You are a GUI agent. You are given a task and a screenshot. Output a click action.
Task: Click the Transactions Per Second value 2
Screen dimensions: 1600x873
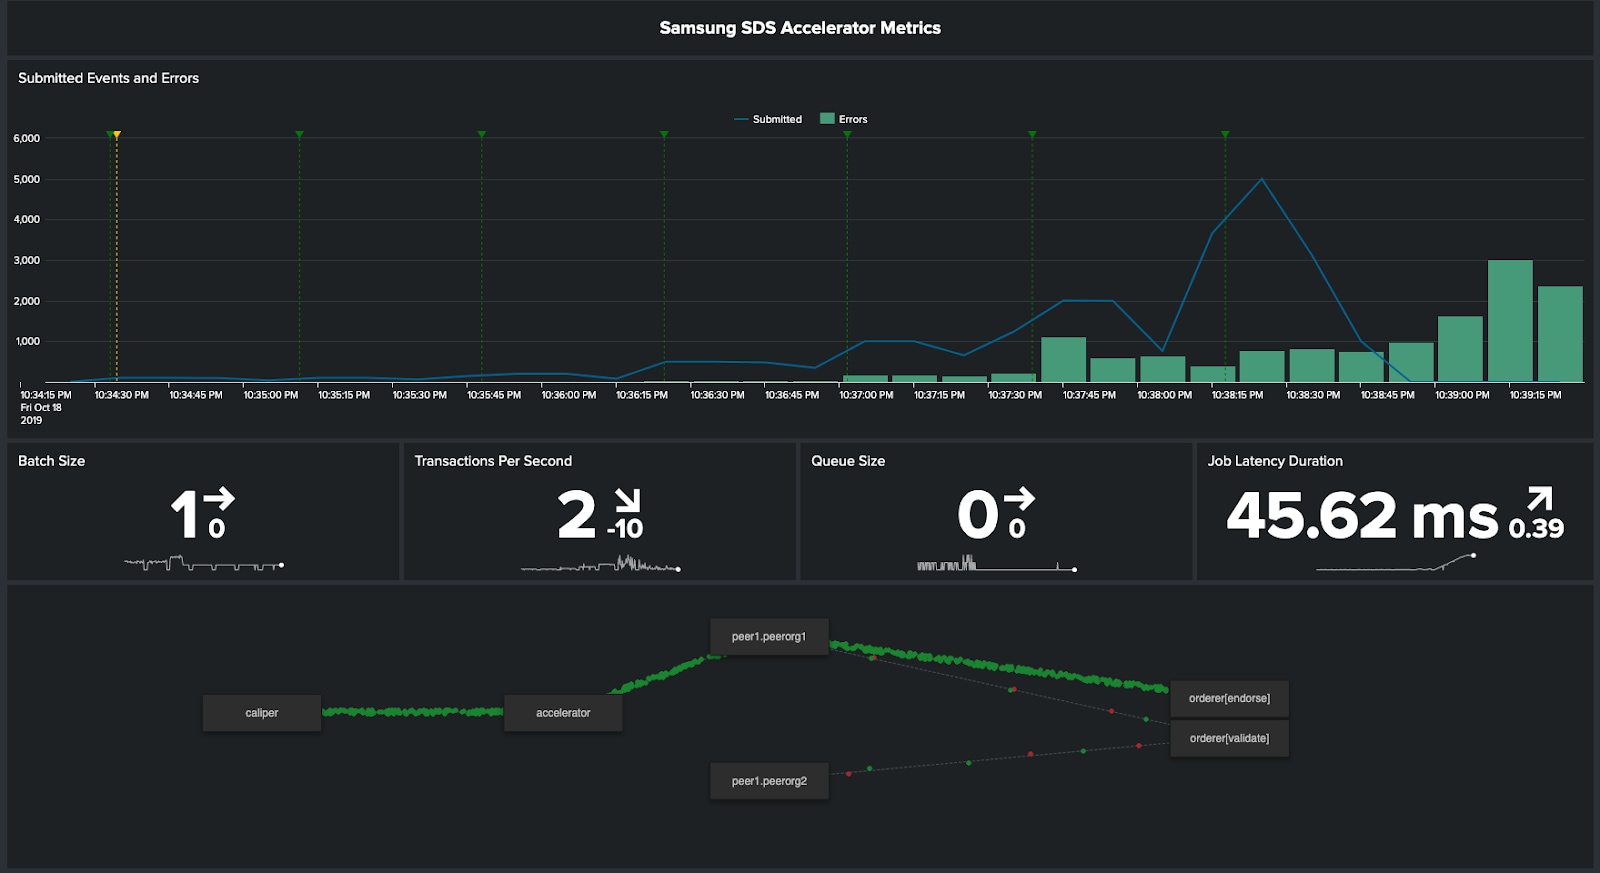pyautogui.click(x=577, y=514)
